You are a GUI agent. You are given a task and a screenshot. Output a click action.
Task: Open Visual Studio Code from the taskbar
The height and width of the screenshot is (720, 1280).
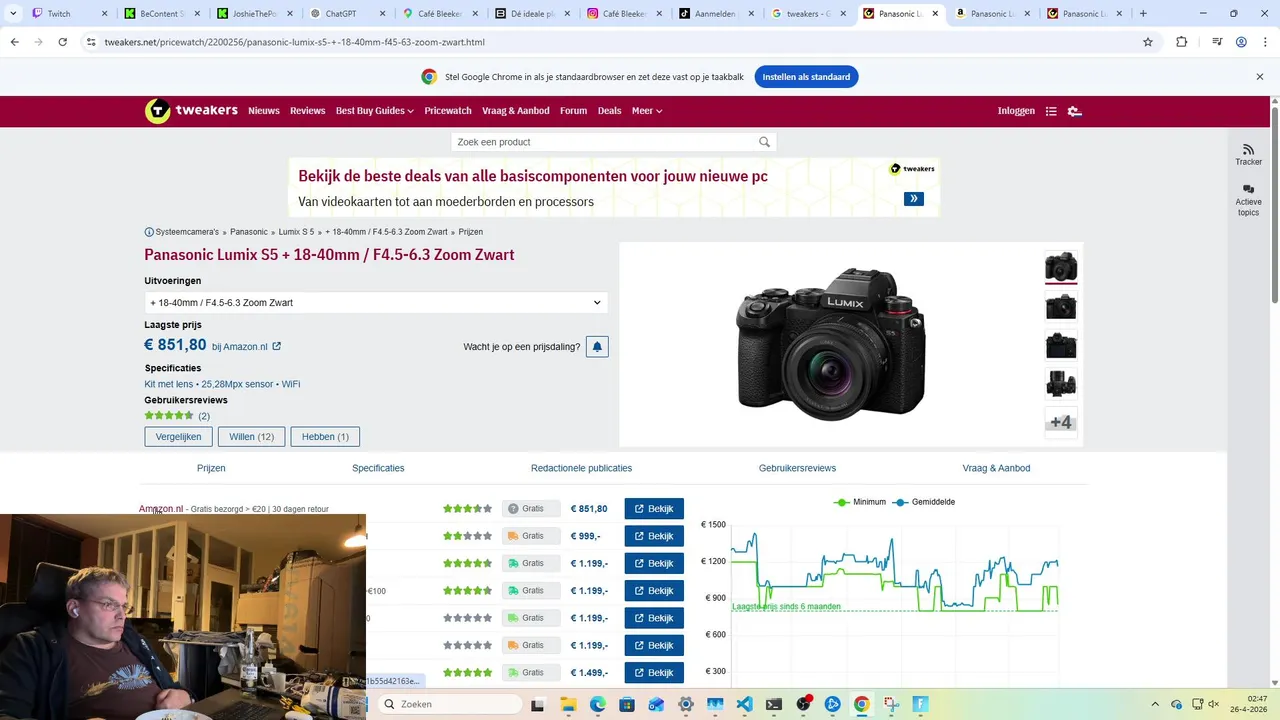point(744,705)
